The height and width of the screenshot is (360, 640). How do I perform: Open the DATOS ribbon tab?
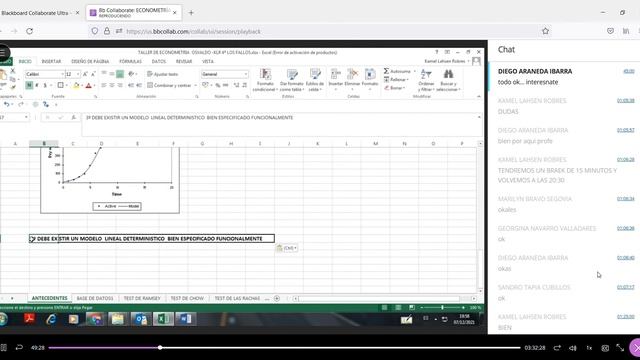pyautogui.click(x=159, y=62)
